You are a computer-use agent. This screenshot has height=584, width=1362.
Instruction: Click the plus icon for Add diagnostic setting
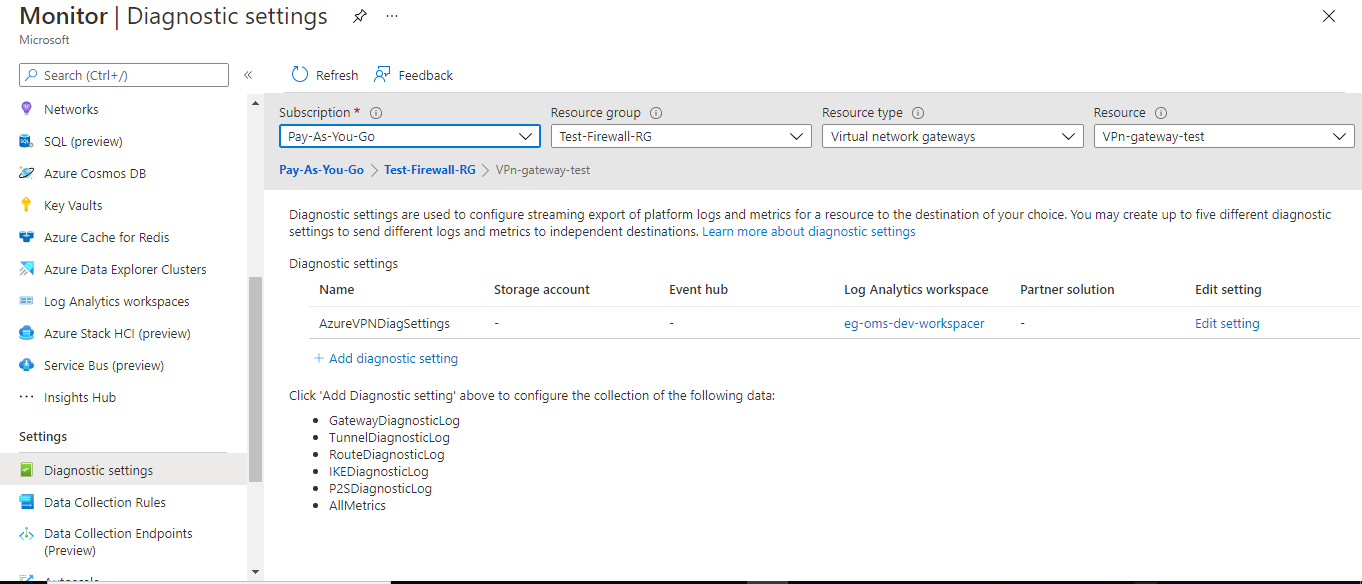point(319,358)
